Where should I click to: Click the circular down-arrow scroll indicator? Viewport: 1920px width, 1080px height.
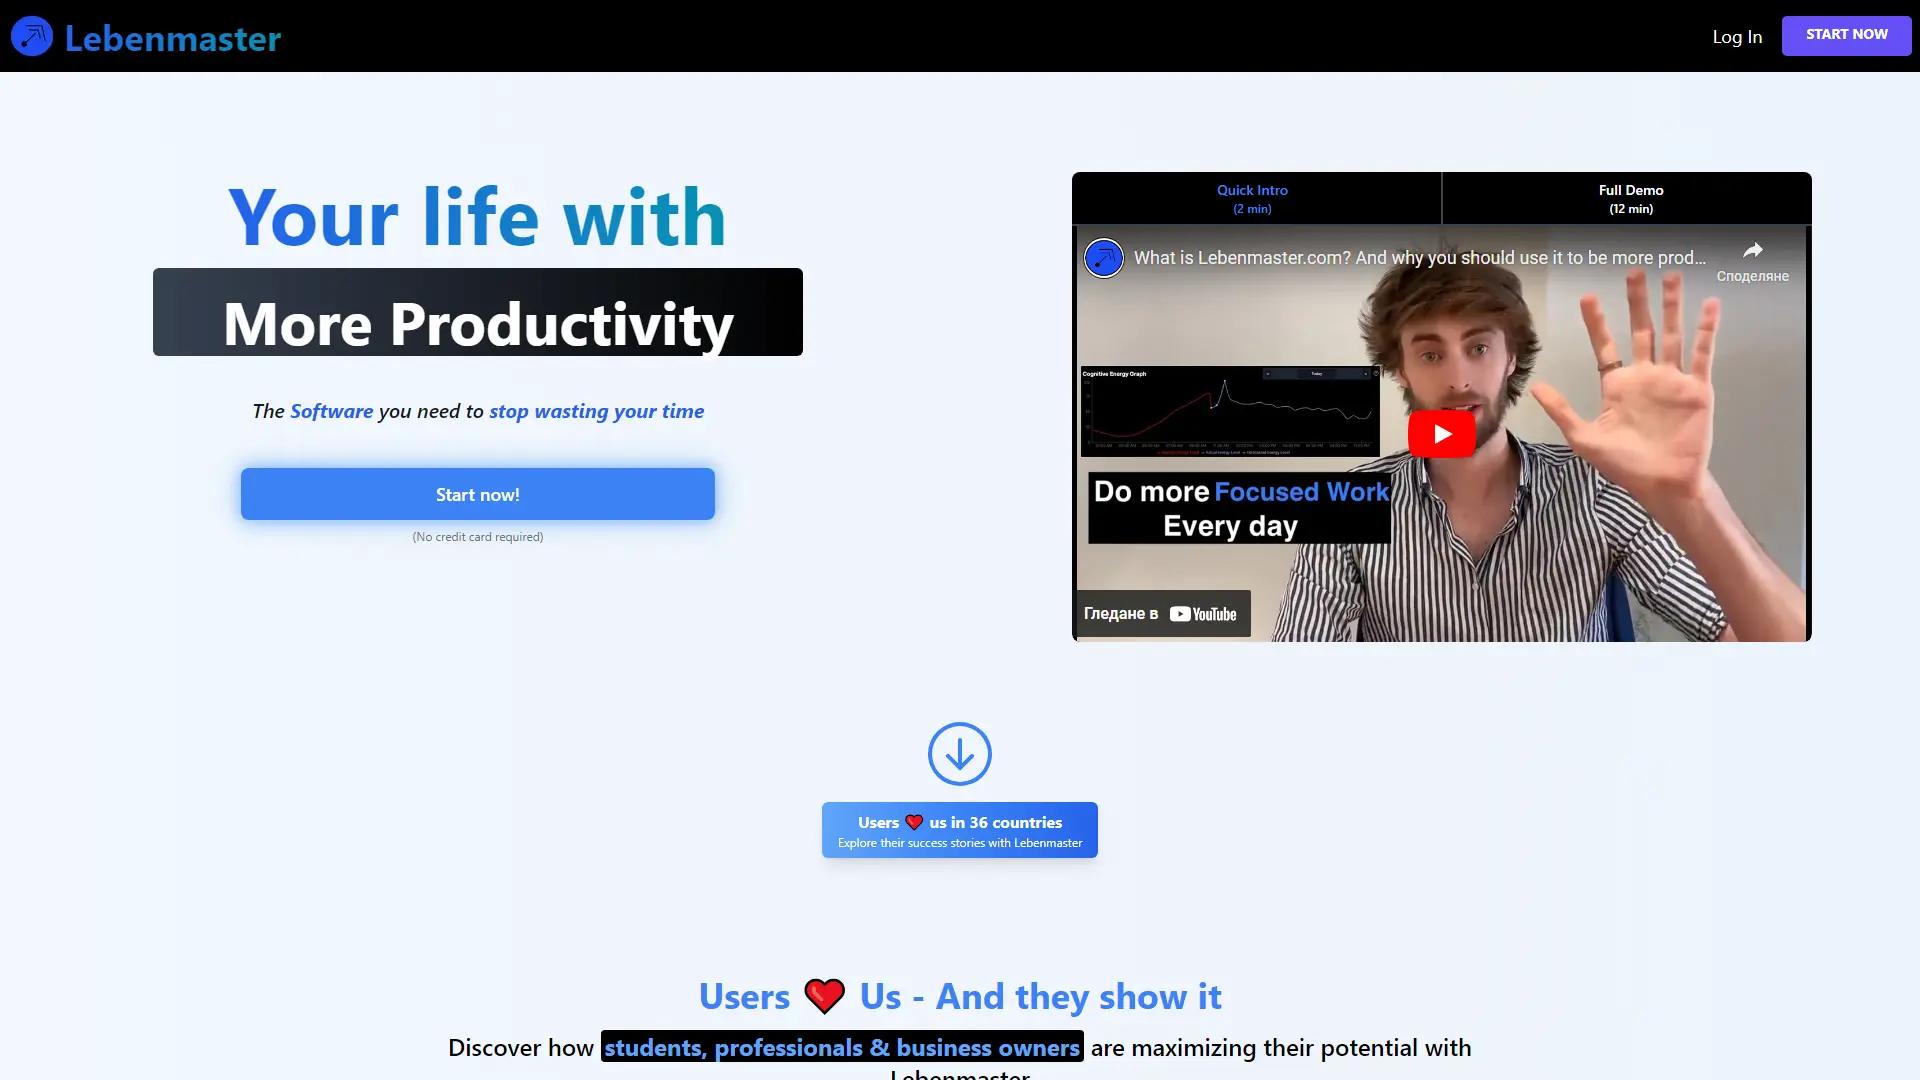point(959,753)
